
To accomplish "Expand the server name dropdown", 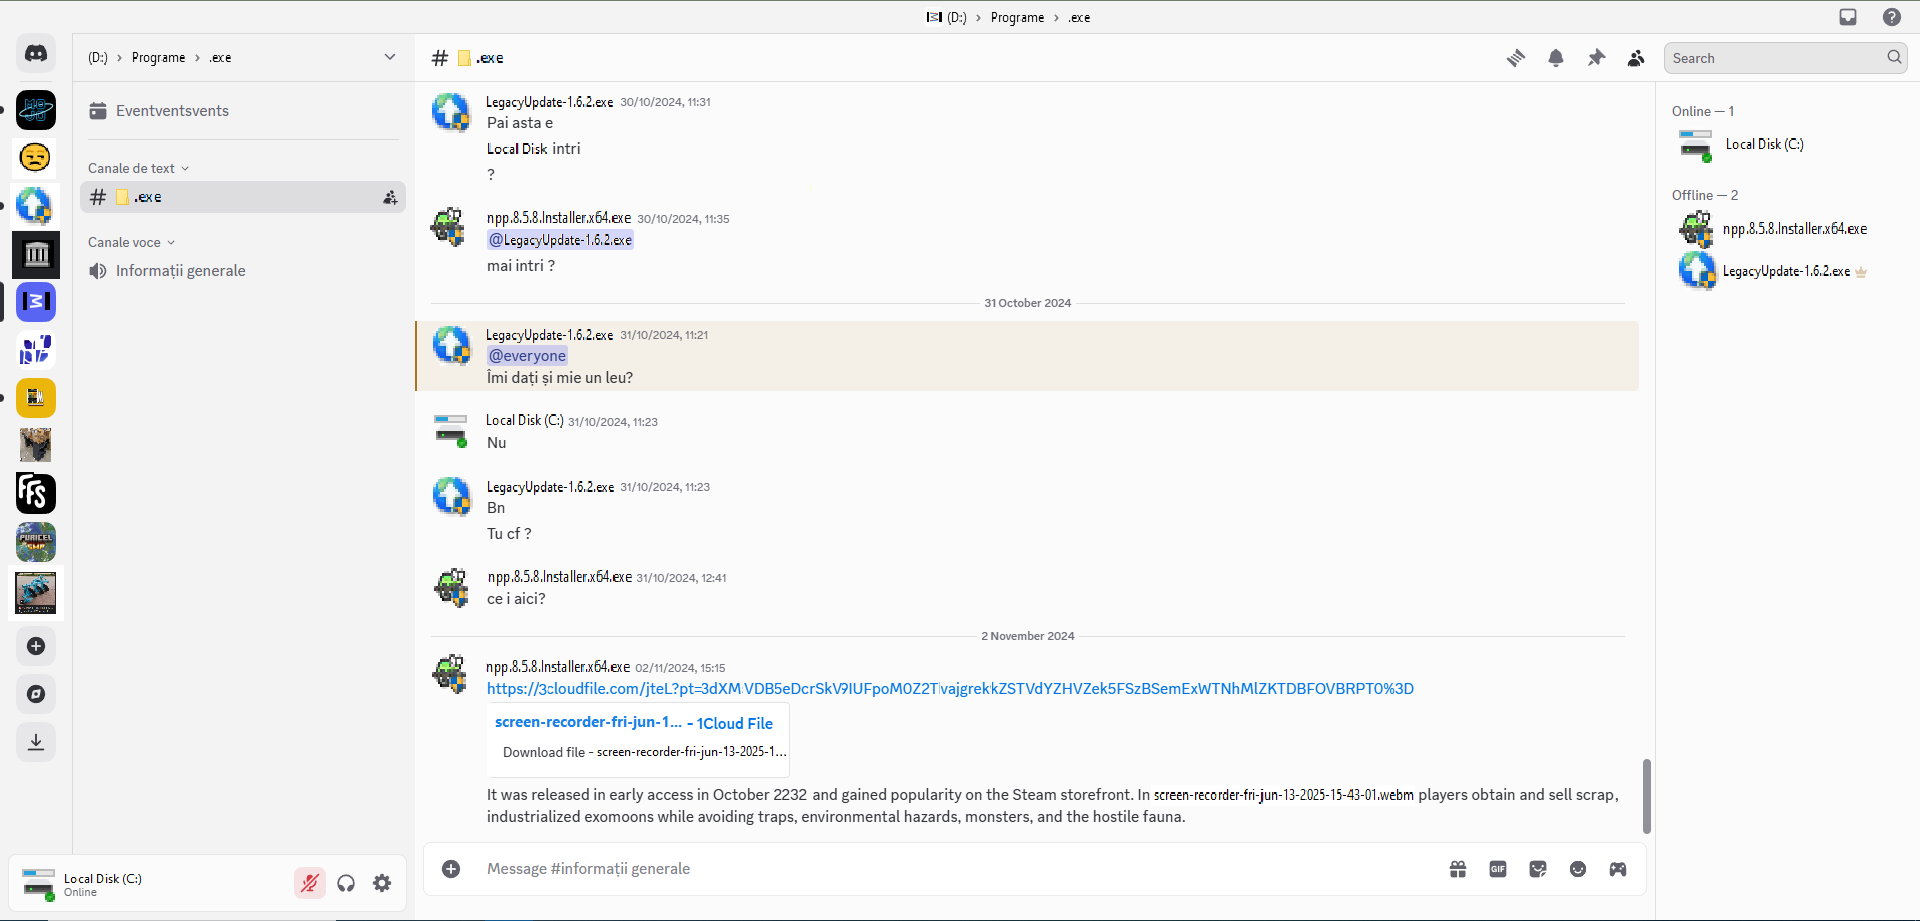I will (x=390, y=57).
